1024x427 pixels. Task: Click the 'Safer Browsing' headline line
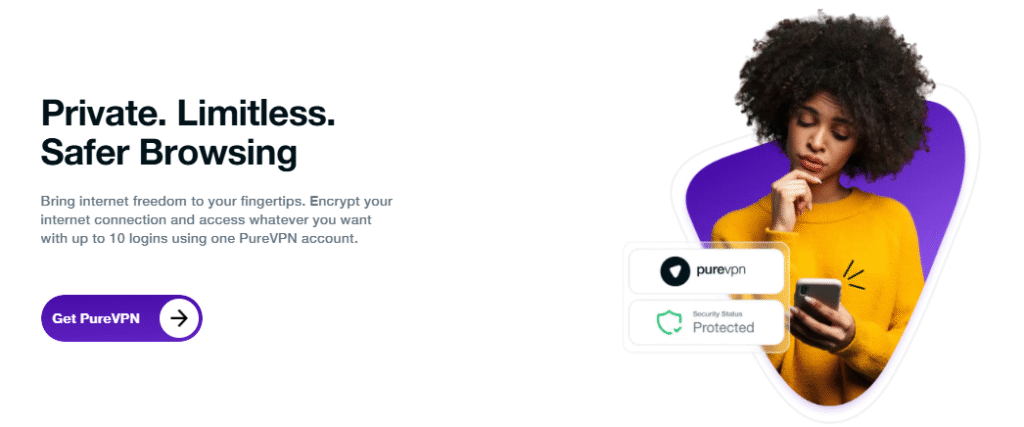click(169, 153)
